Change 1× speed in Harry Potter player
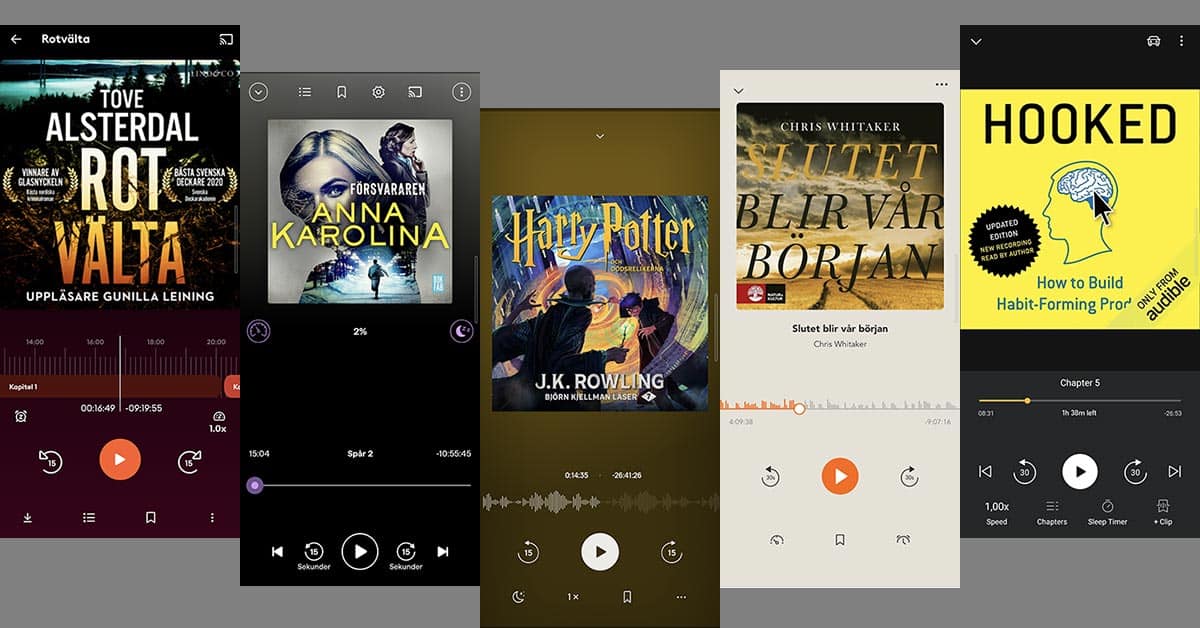This screenshot has height=628, width=1200. coord(573,597)
